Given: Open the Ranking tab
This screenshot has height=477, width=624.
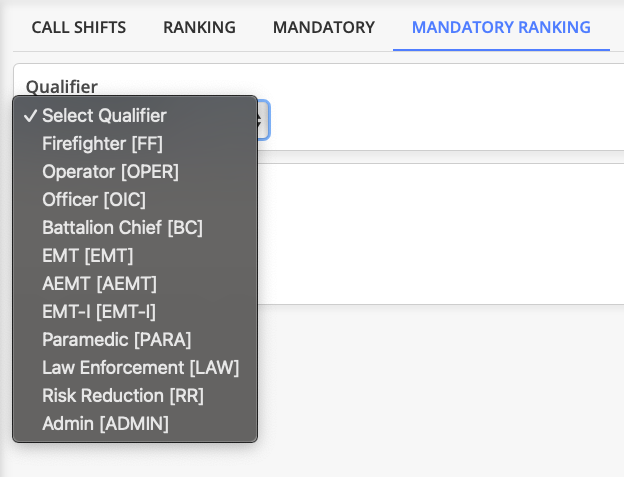Looking at the screenshot, I should coord(199,27).
